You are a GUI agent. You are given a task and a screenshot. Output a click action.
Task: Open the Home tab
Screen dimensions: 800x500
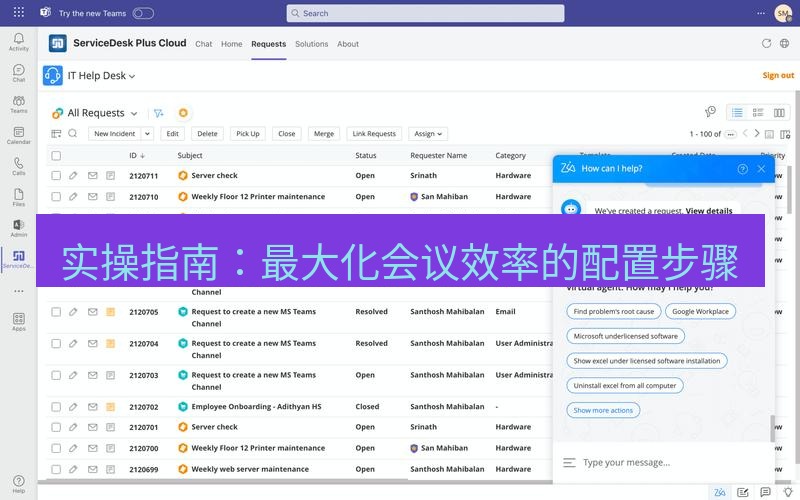(232, 44)
